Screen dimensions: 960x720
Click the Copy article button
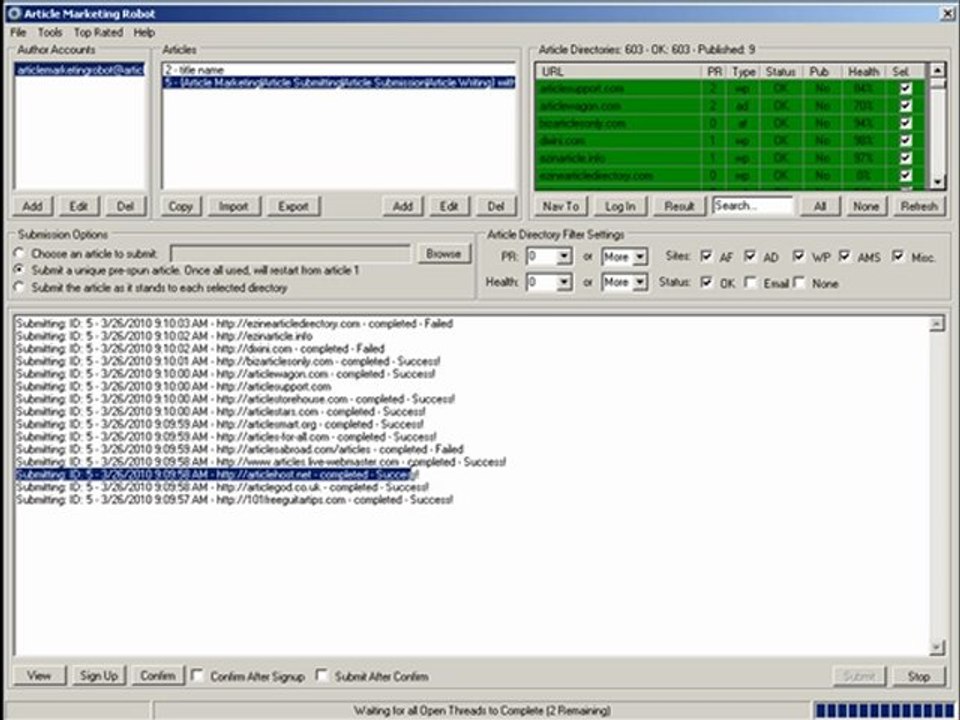(x=181, y=206)
